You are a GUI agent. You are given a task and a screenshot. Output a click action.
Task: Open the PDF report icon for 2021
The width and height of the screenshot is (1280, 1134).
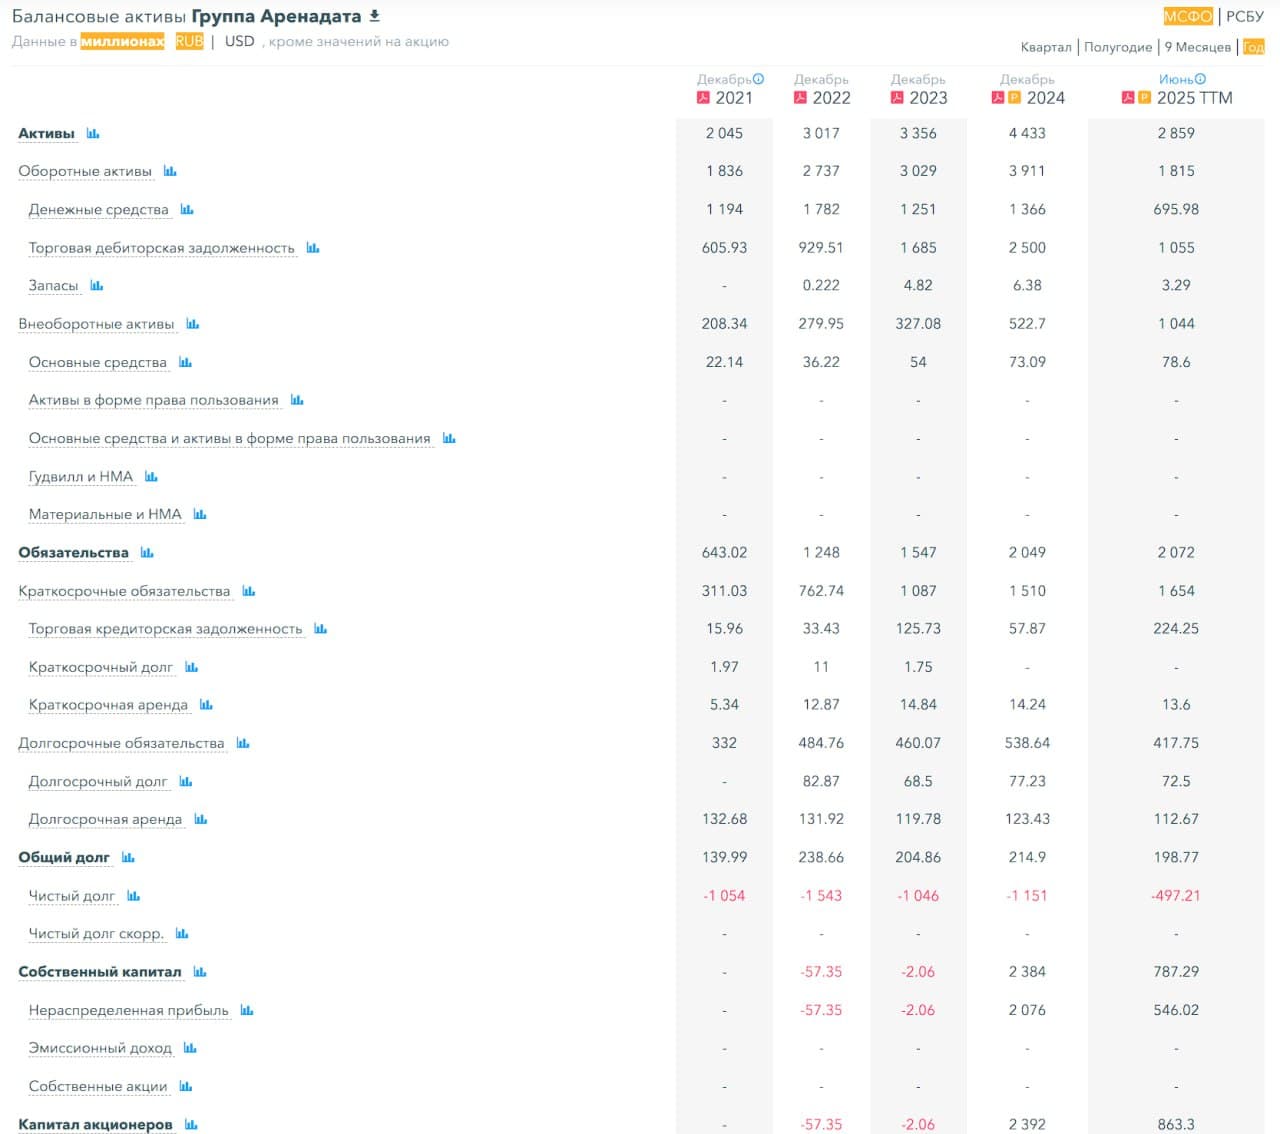pos(703,98)
